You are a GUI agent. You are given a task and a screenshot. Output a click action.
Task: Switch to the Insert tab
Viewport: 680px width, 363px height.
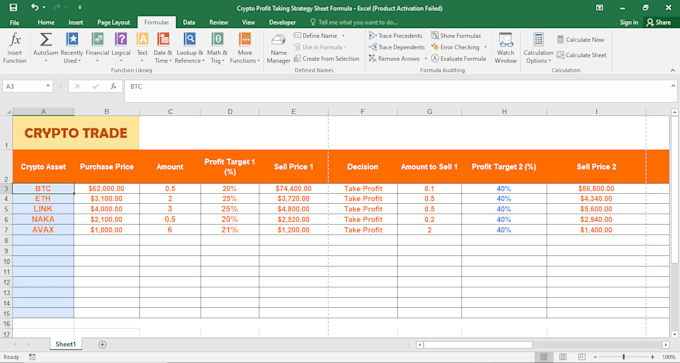[76, 23]
